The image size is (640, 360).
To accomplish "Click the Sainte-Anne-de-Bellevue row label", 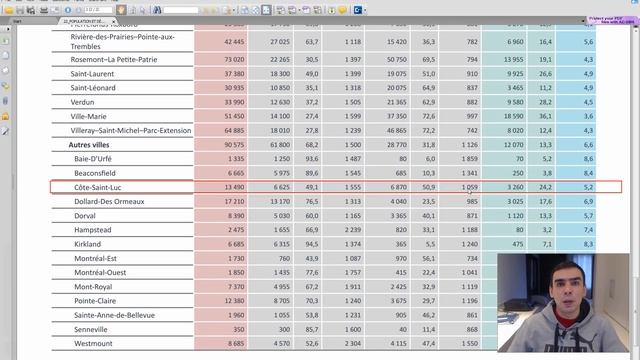I will tap(114, 315).
